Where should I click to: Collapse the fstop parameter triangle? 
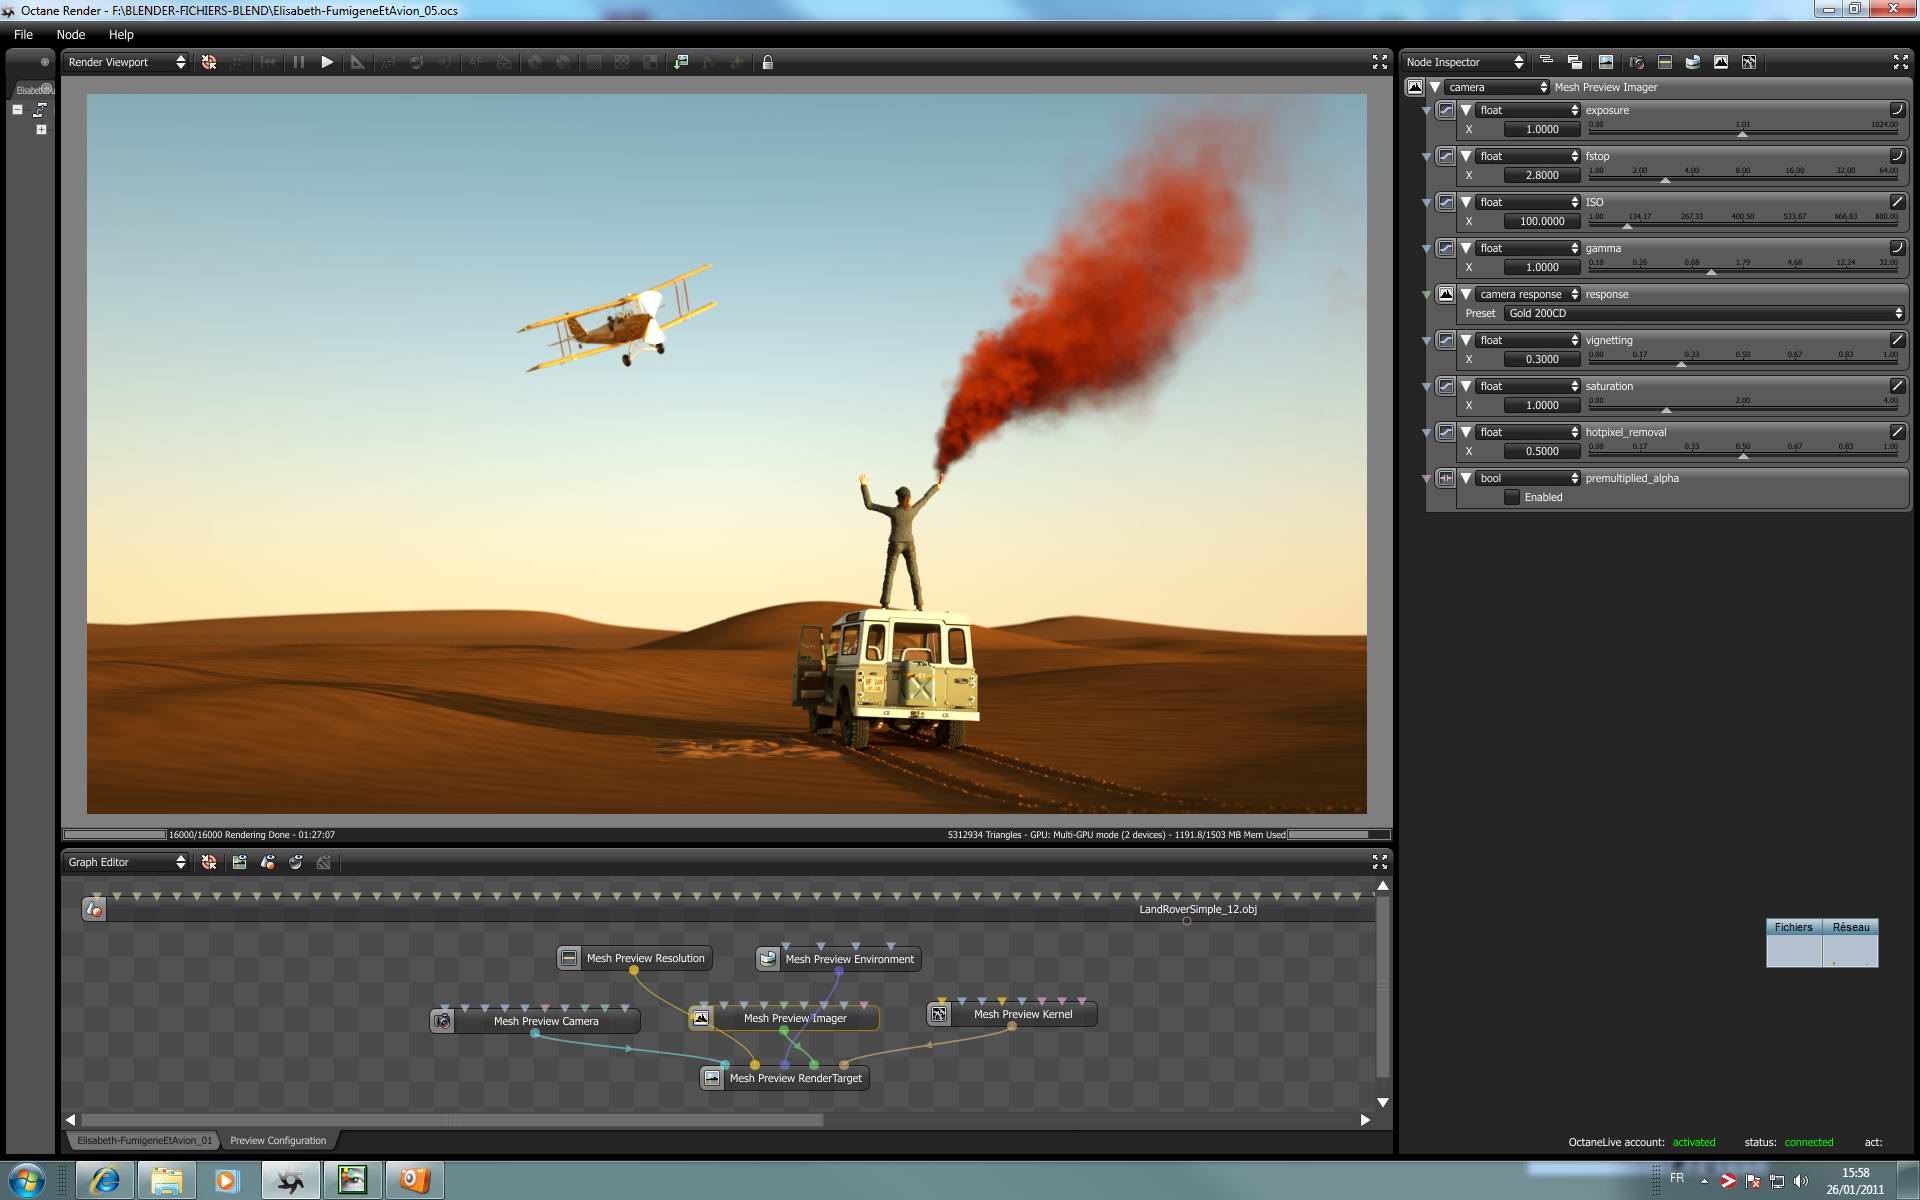pyautogui.click(x=1466, y=156)
